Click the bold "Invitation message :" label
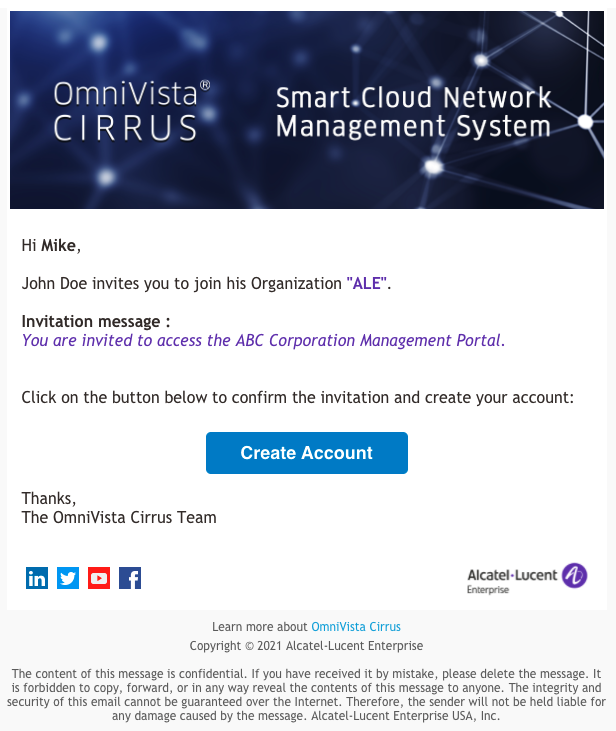 point(96,321)
